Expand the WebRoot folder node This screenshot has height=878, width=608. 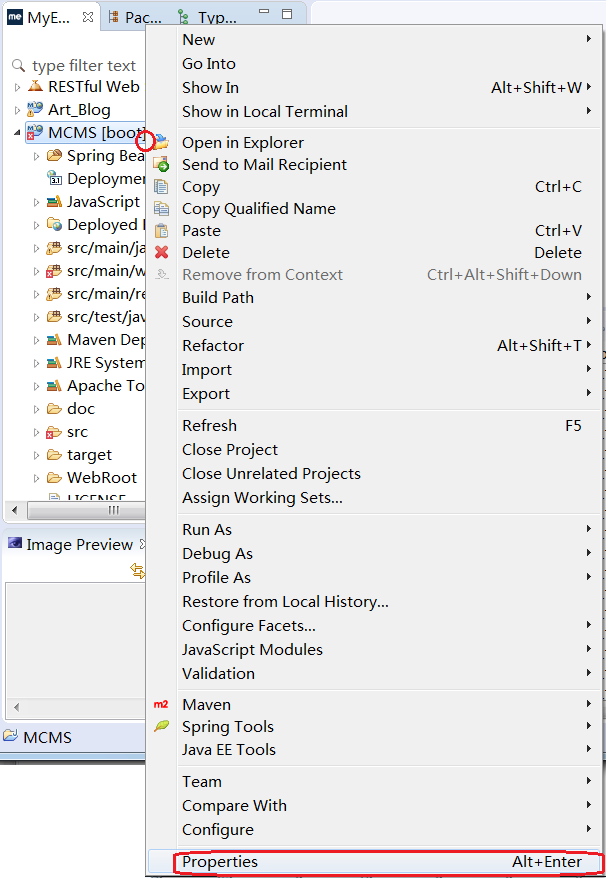coord(36,478)
